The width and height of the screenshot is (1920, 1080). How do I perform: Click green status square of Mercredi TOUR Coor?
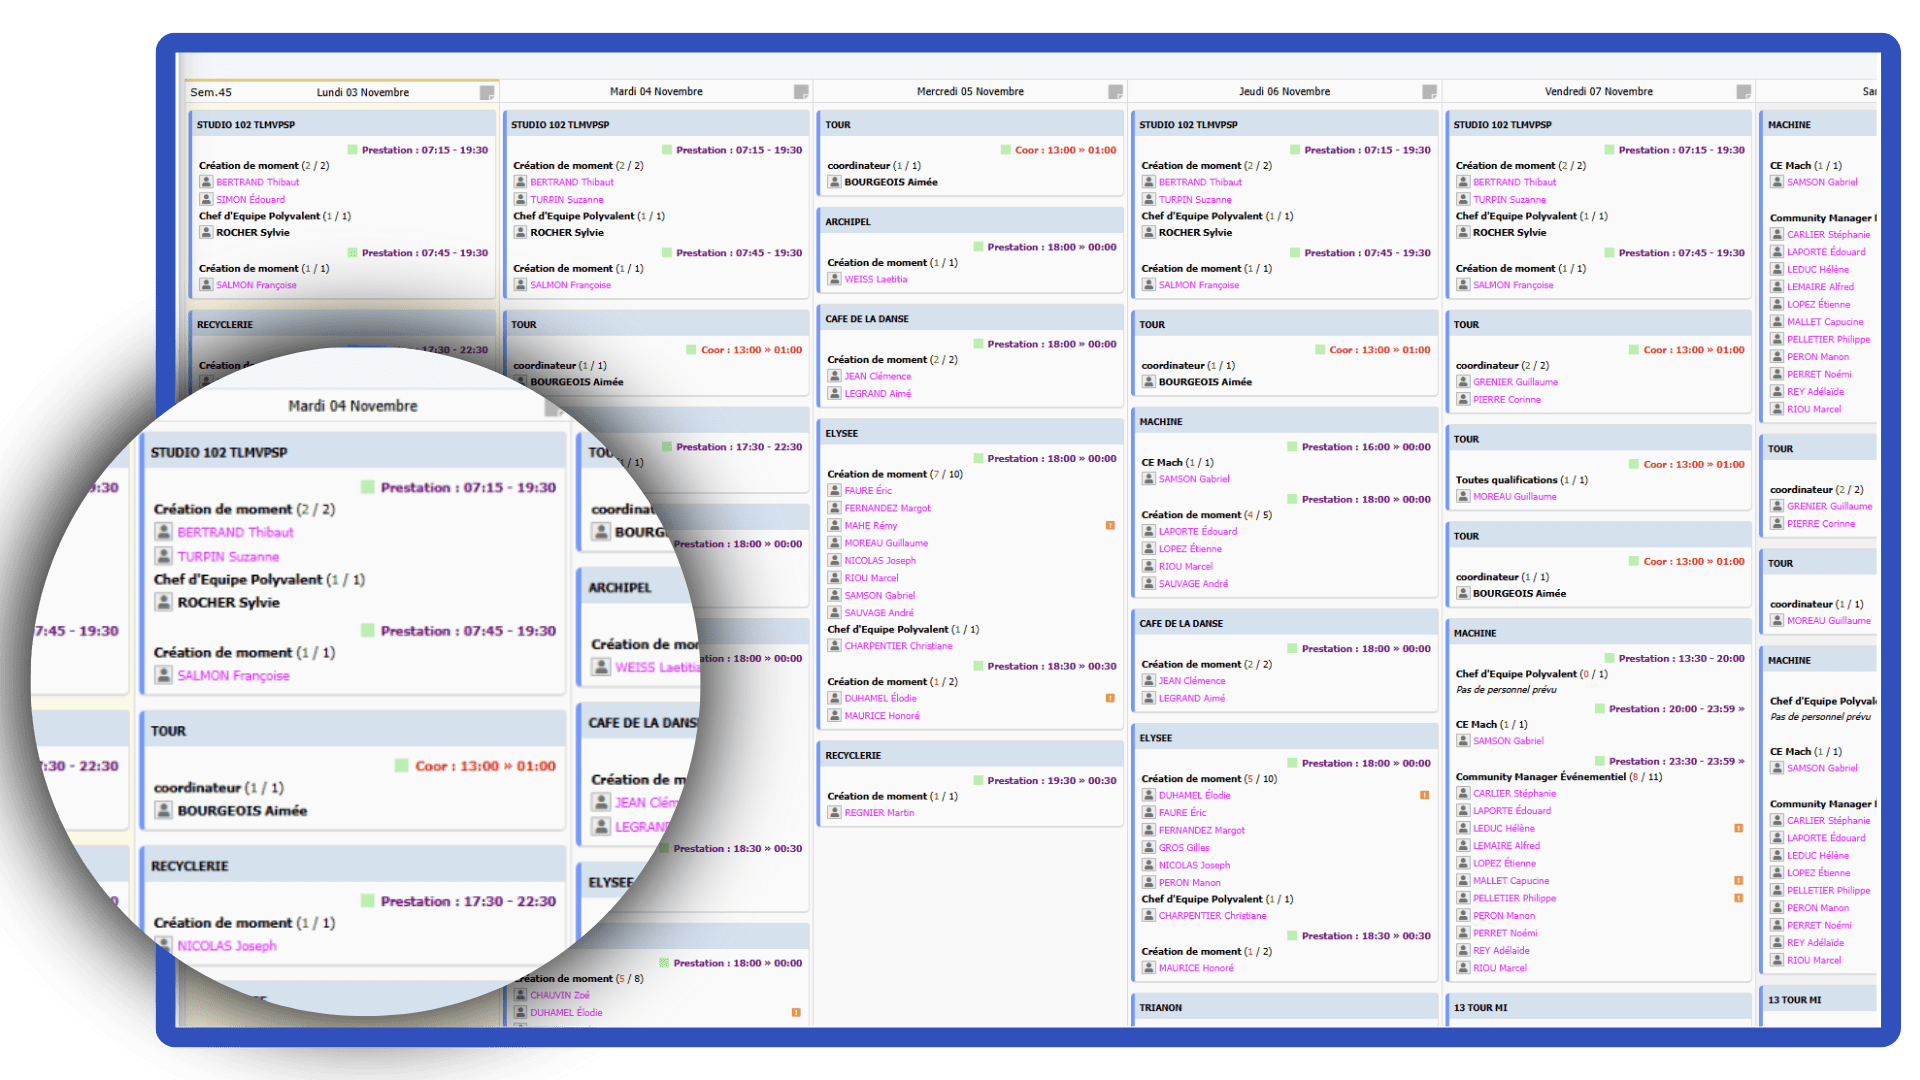point(1006,150)
